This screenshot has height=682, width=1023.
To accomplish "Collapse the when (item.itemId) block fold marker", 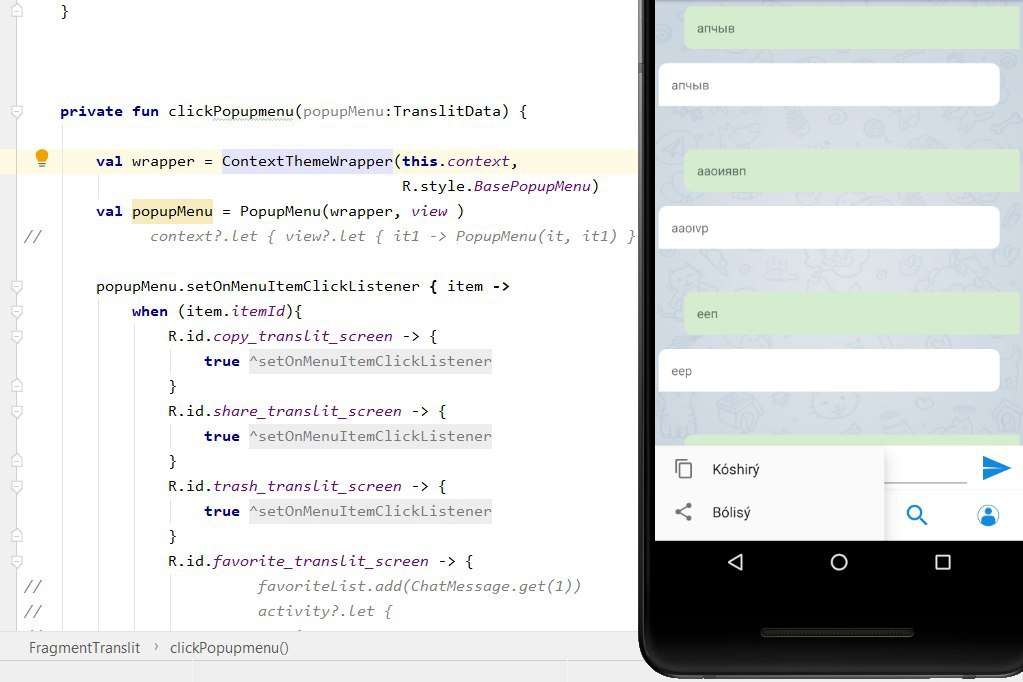I will click(x=17, y=311).
